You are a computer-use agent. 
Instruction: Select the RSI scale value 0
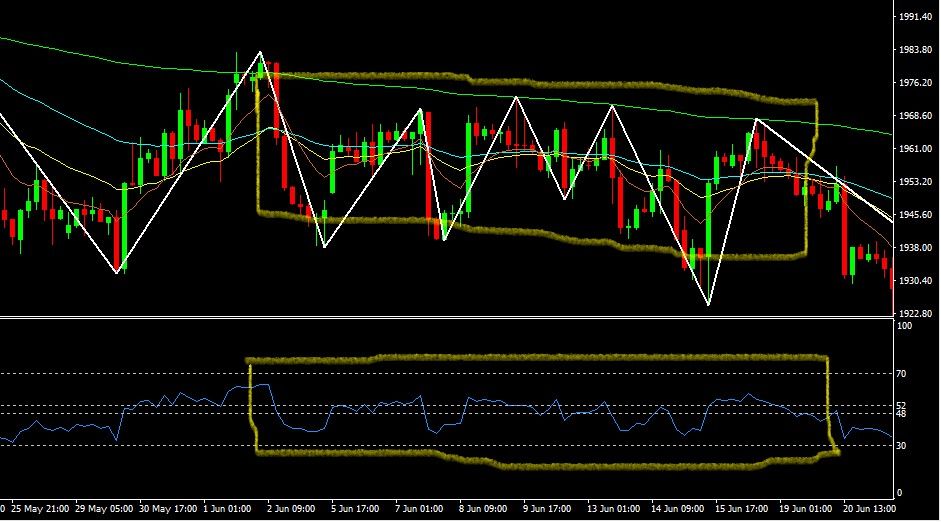coord(899,493)
